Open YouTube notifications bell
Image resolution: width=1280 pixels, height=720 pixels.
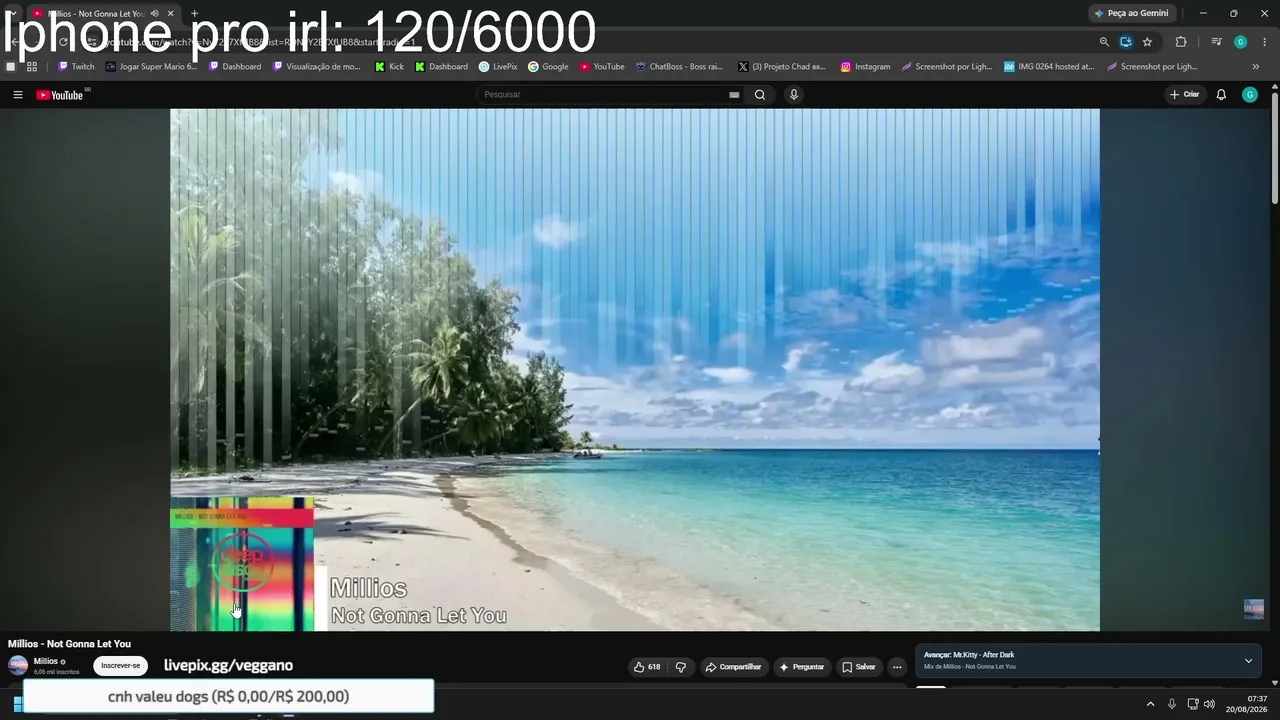(1221, 95)
